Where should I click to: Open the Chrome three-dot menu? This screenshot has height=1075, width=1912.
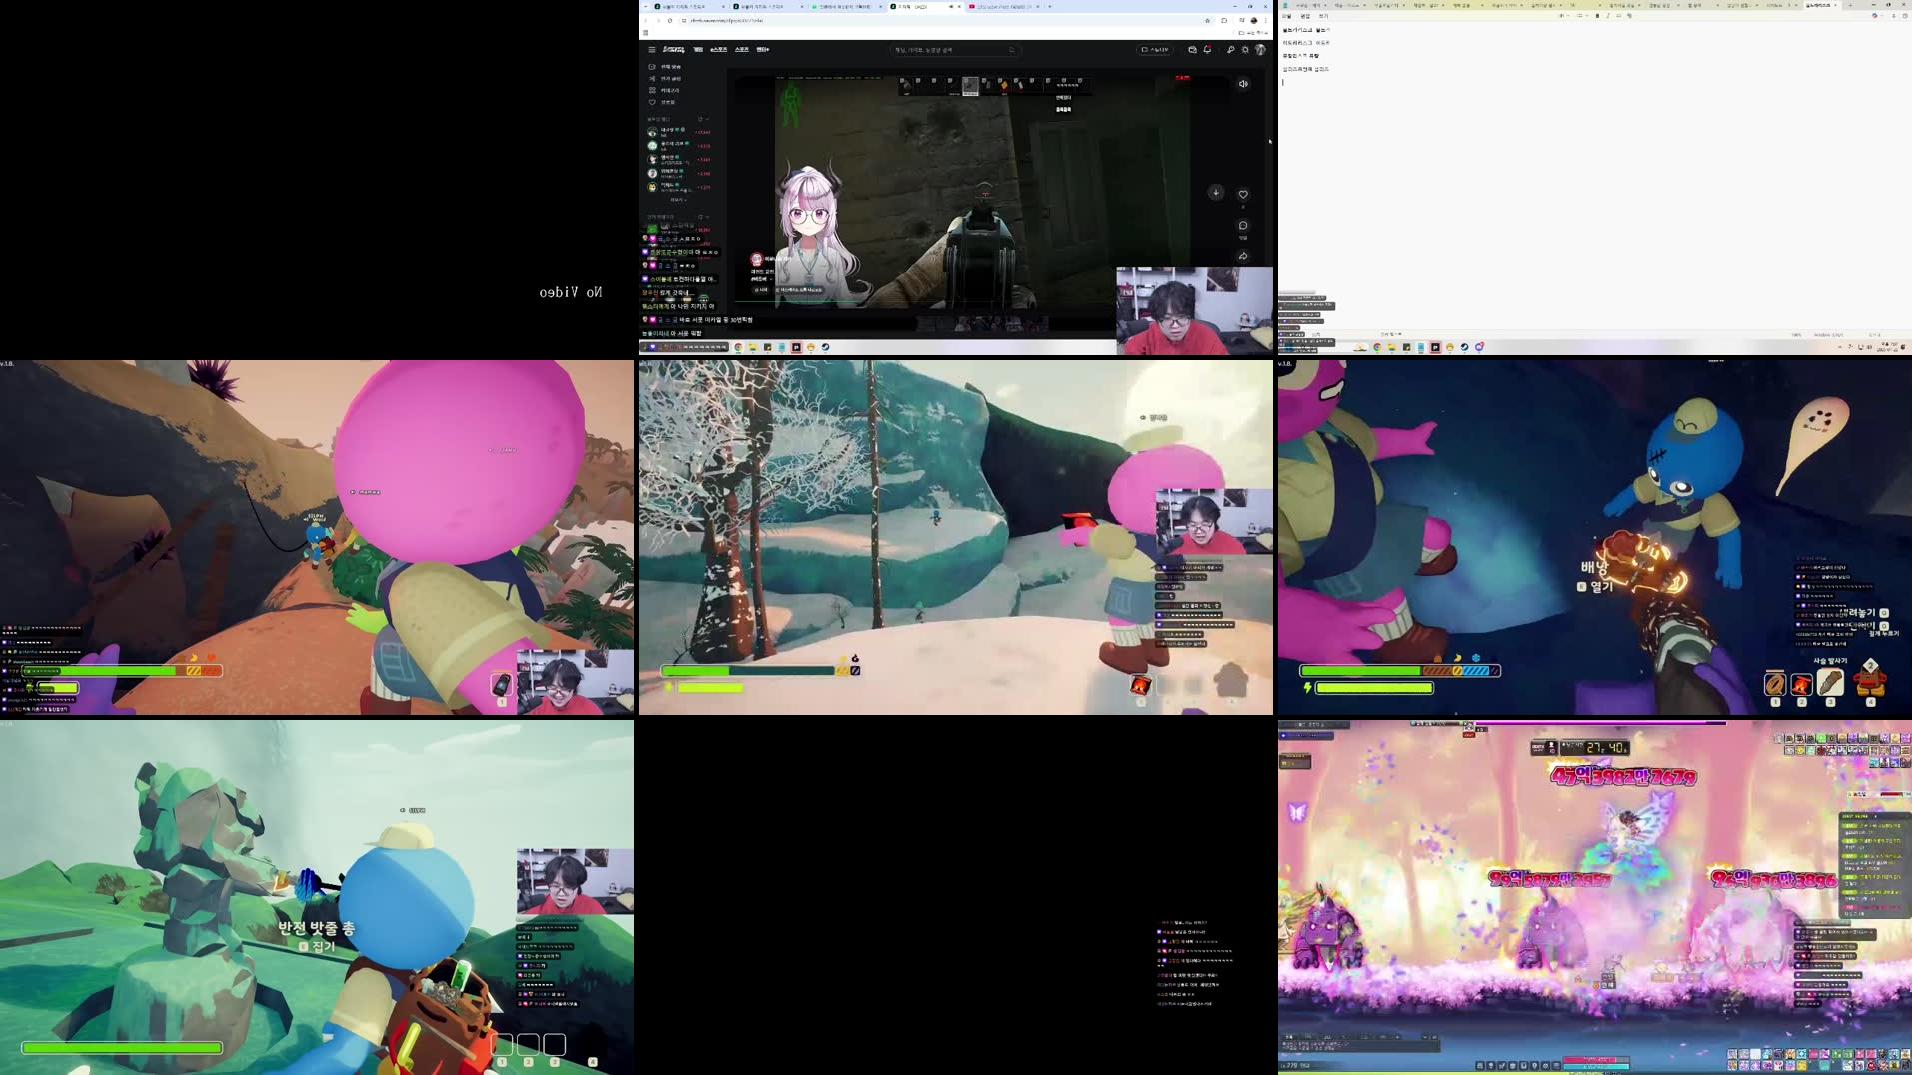[x=1266, y=20]
